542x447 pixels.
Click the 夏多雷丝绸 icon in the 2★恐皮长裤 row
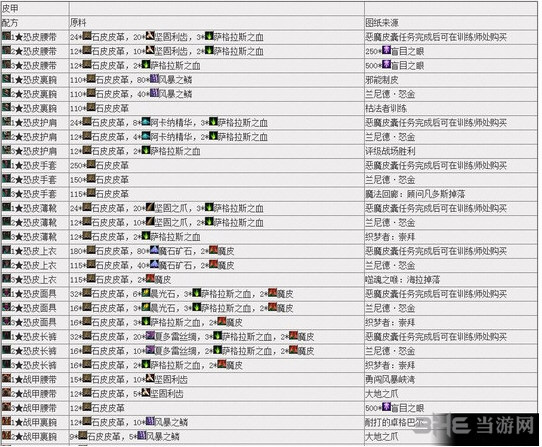150,350
